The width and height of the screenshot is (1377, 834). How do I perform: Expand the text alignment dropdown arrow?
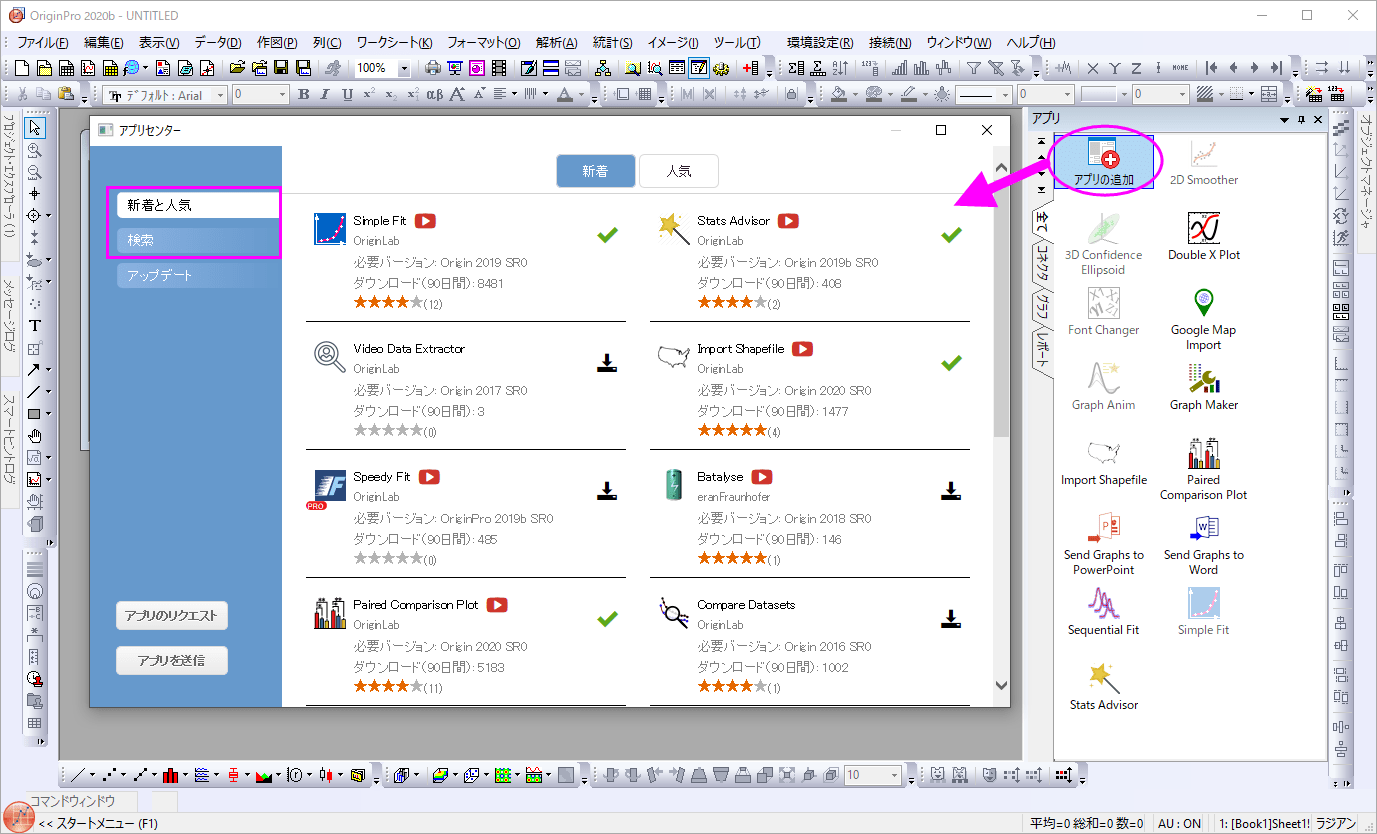(x=514, y=95)
